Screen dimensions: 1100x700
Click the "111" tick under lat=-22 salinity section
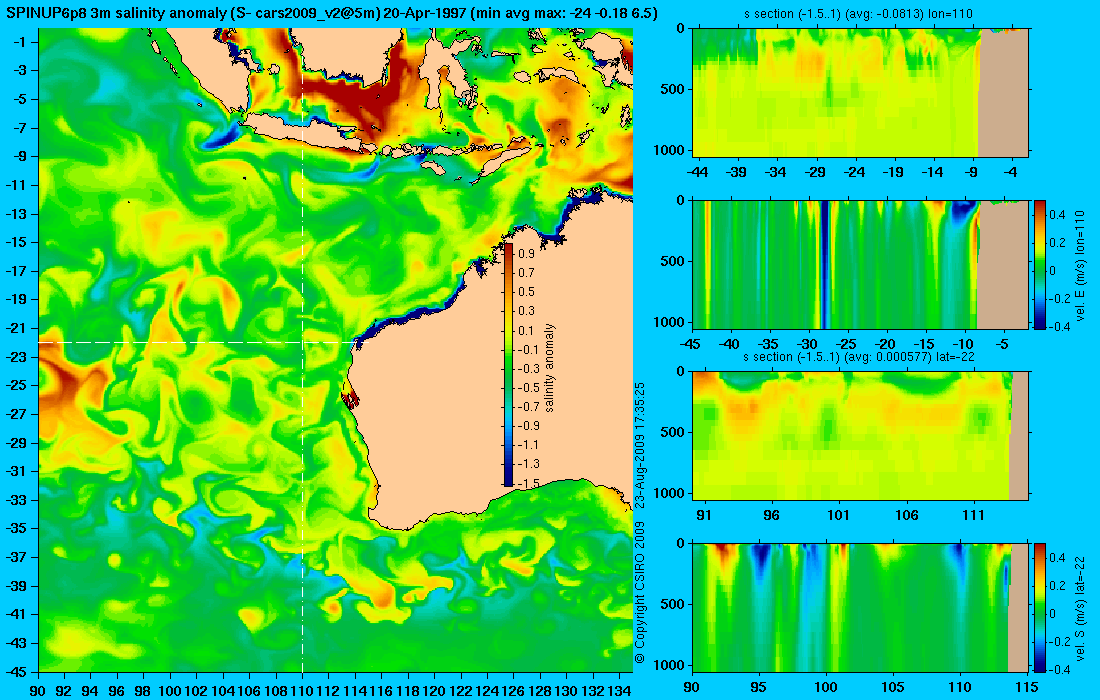click(x=974, y=516)
